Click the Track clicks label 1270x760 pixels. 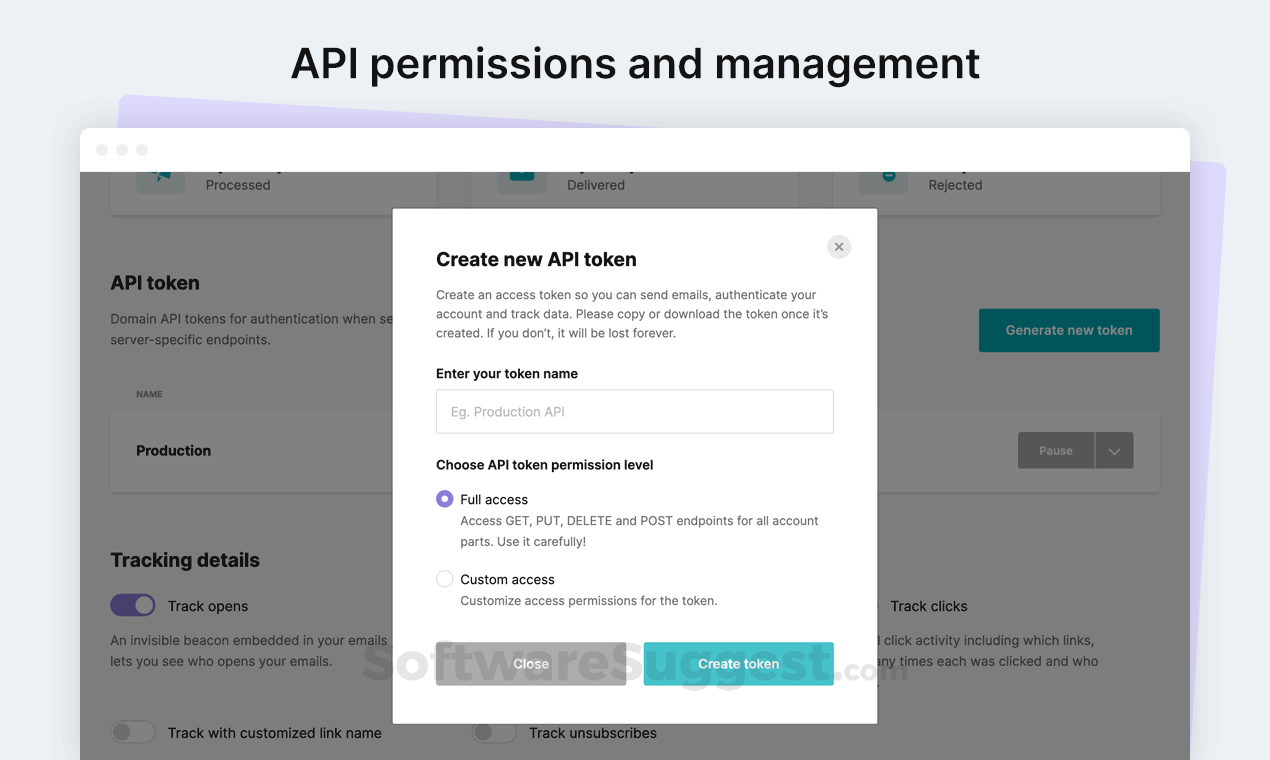click(928, 606)
